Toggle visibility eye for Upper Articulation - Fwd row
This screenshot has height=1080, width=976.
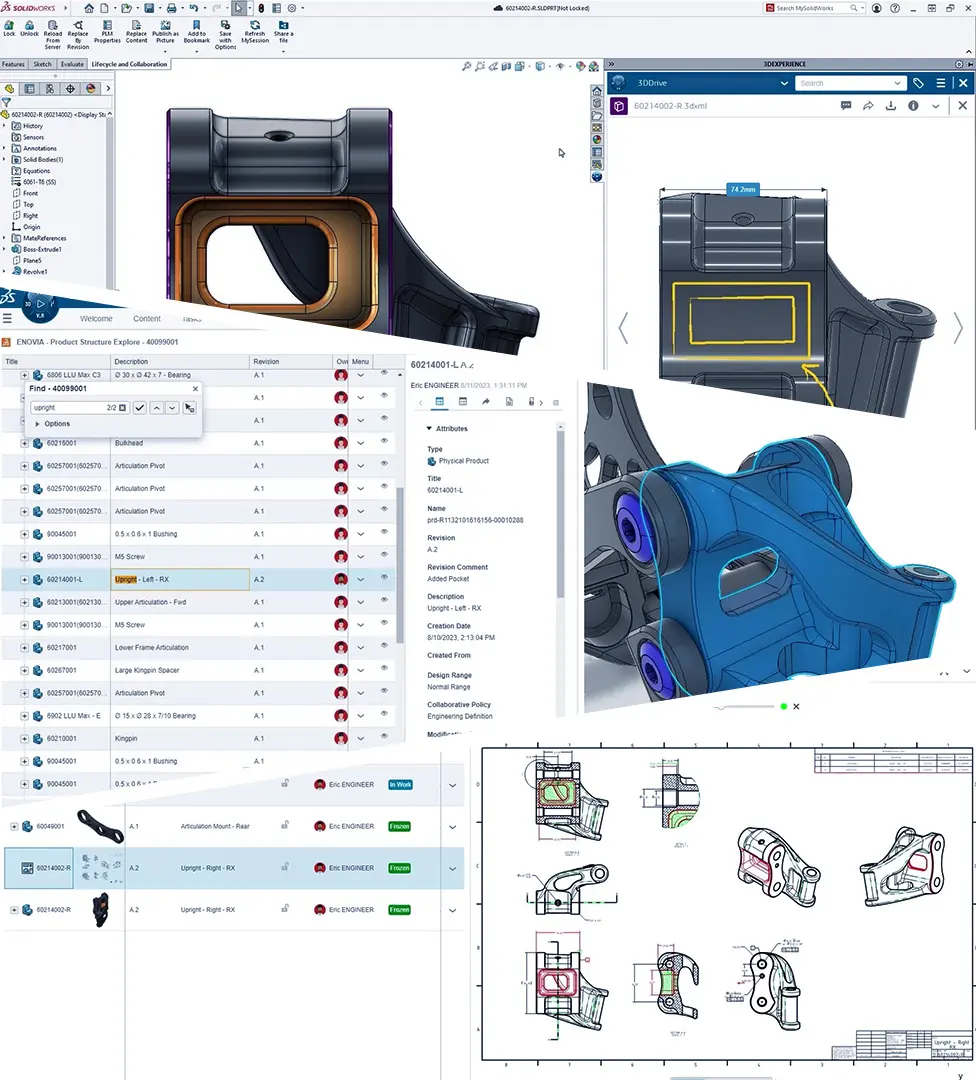pos(384,600)
